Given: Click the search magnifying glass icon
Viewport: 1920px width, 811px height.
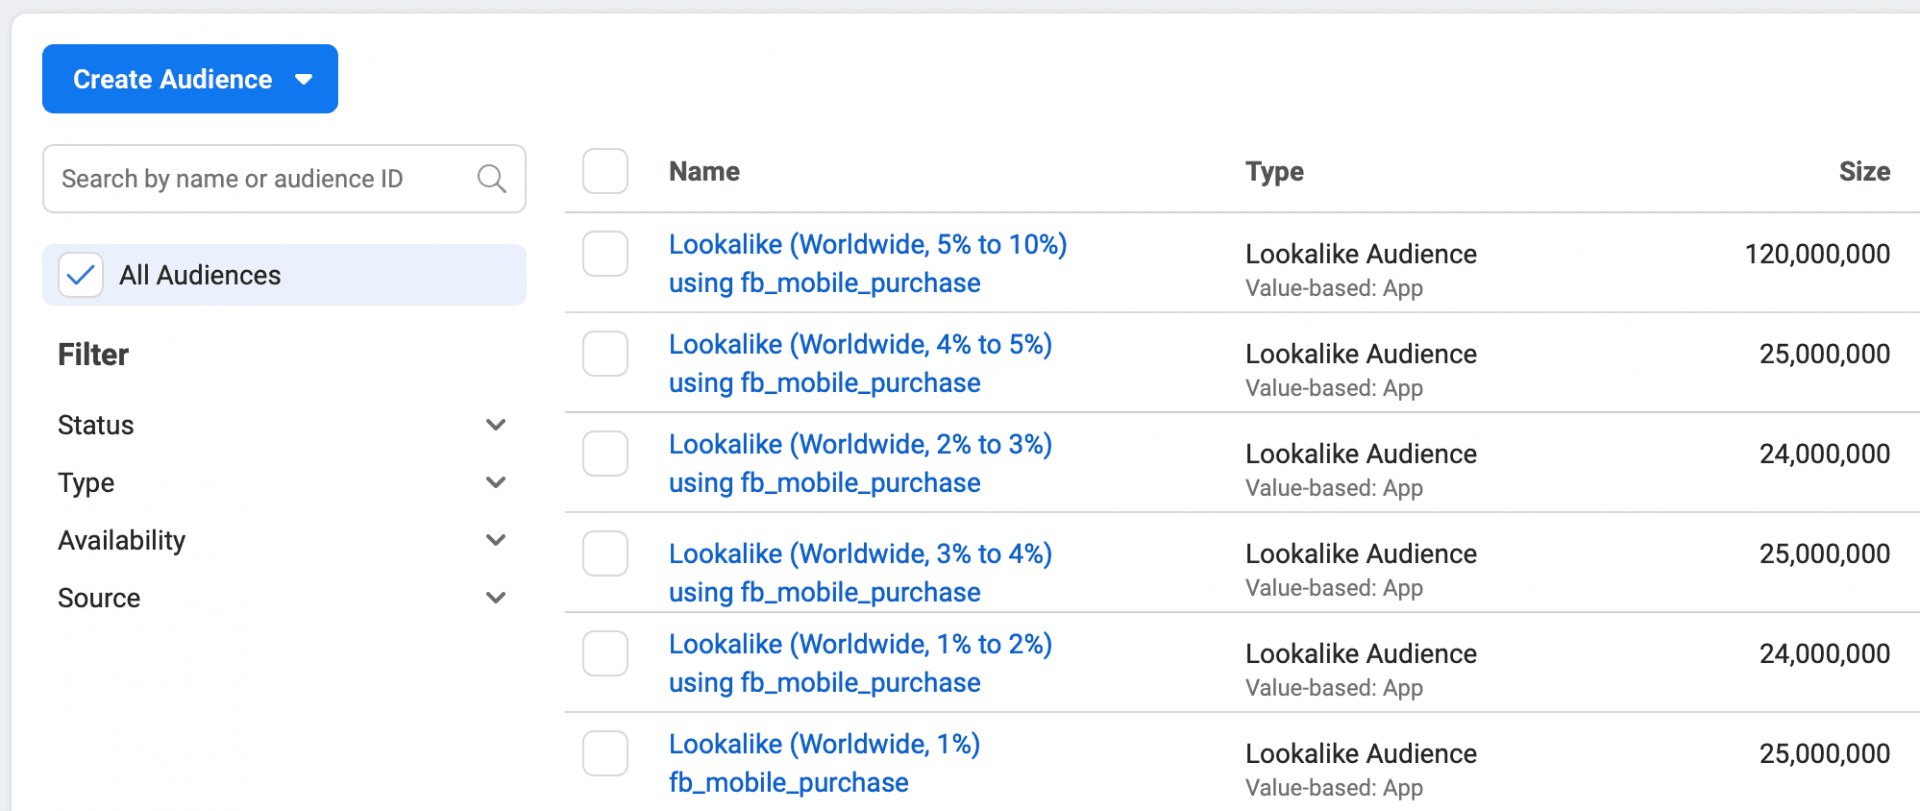Looking at the screenshot, I should click(491, 178).
